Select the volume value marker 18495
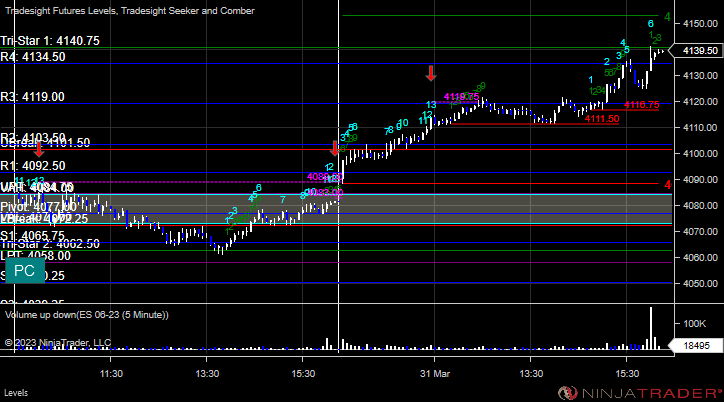The image size is (724, 402). [697, 346]
